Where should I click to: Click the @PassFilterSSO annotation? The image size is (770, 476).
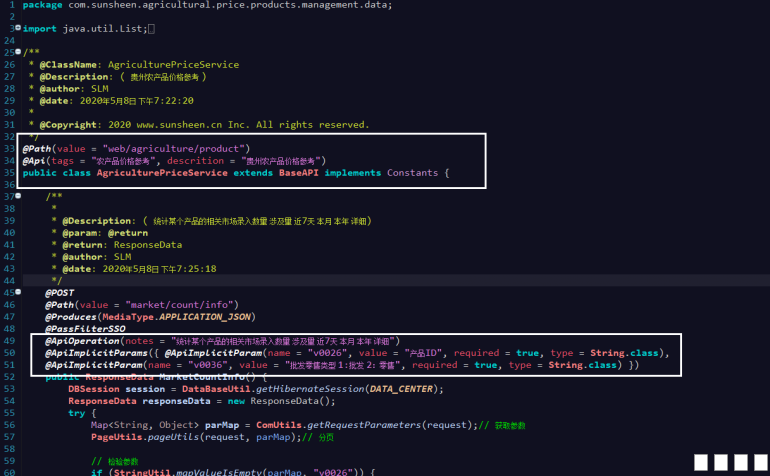click(x=85, y=329)
